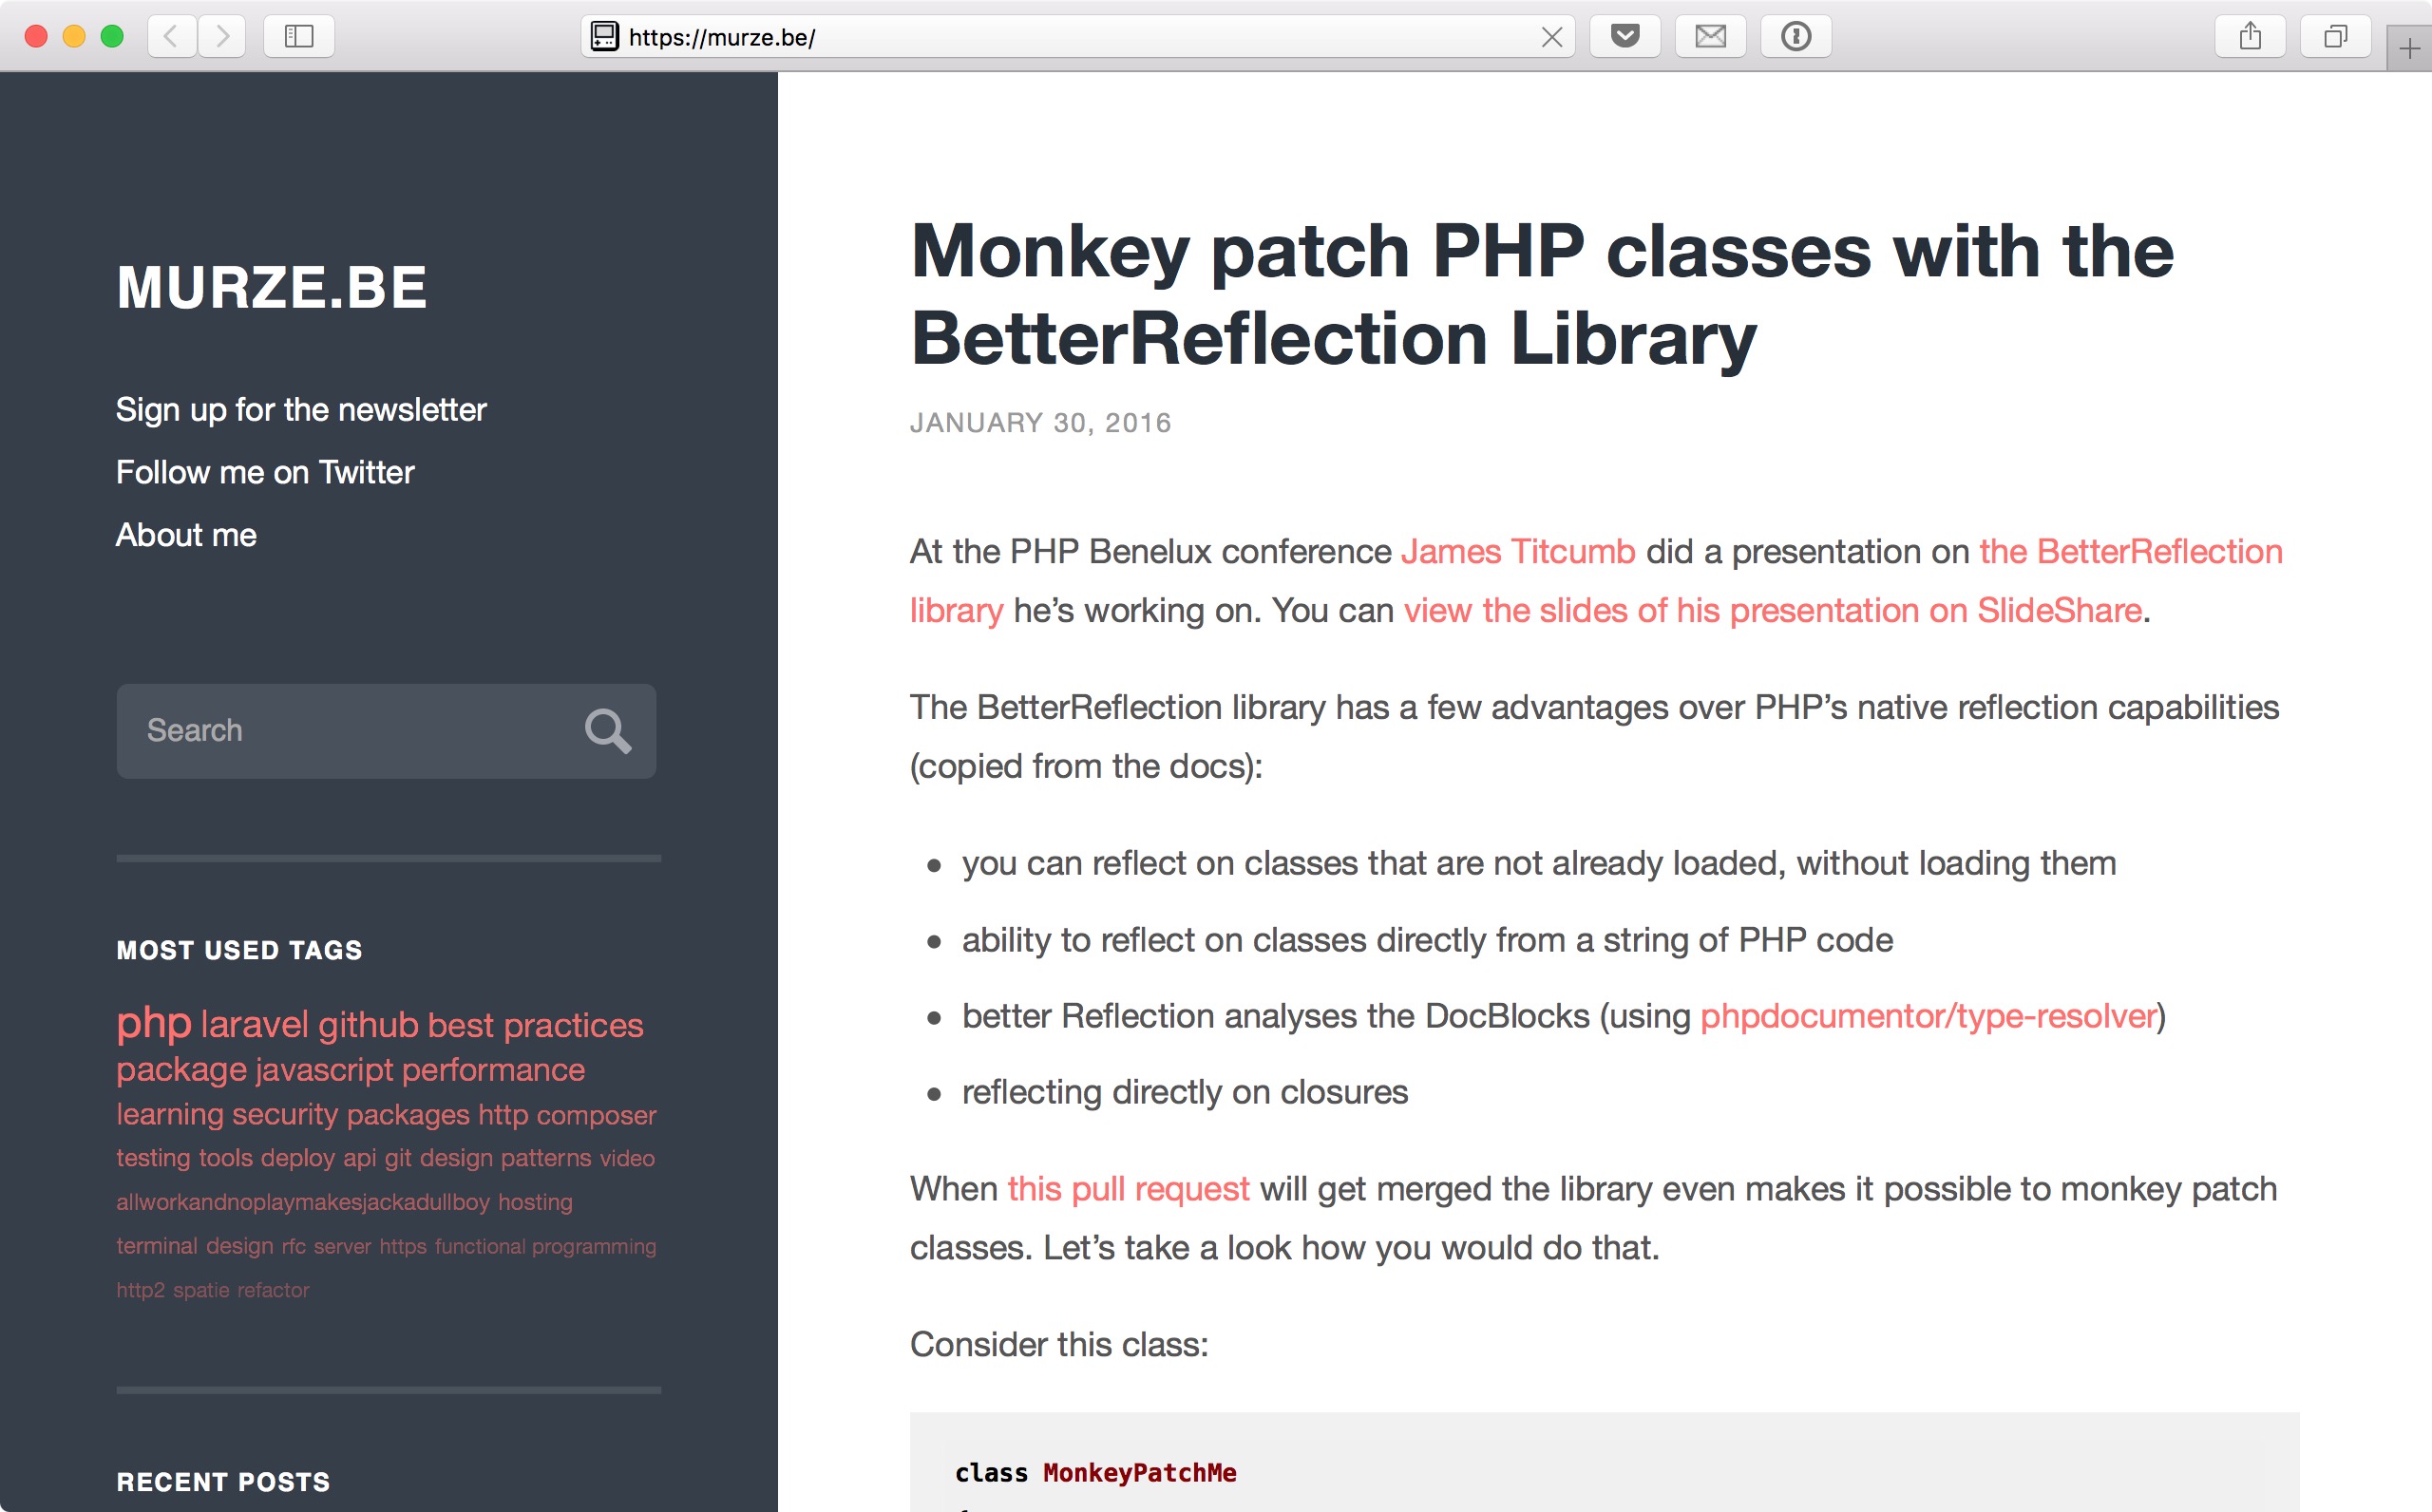
Task: Open view the slides on SlideShare link
Action: tap(1772, 610)
